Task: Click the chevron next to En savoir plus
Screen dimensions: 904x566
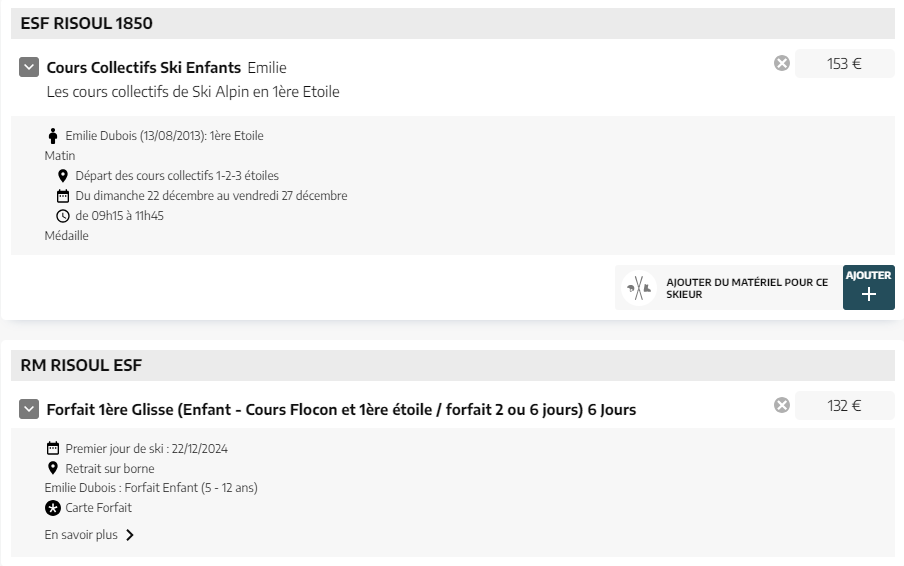Action: click(130, 535)
